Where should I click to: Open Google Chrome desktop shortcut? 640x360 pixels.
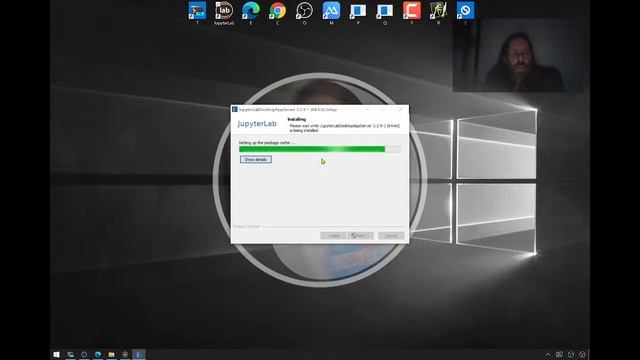[x=278, y=11]
